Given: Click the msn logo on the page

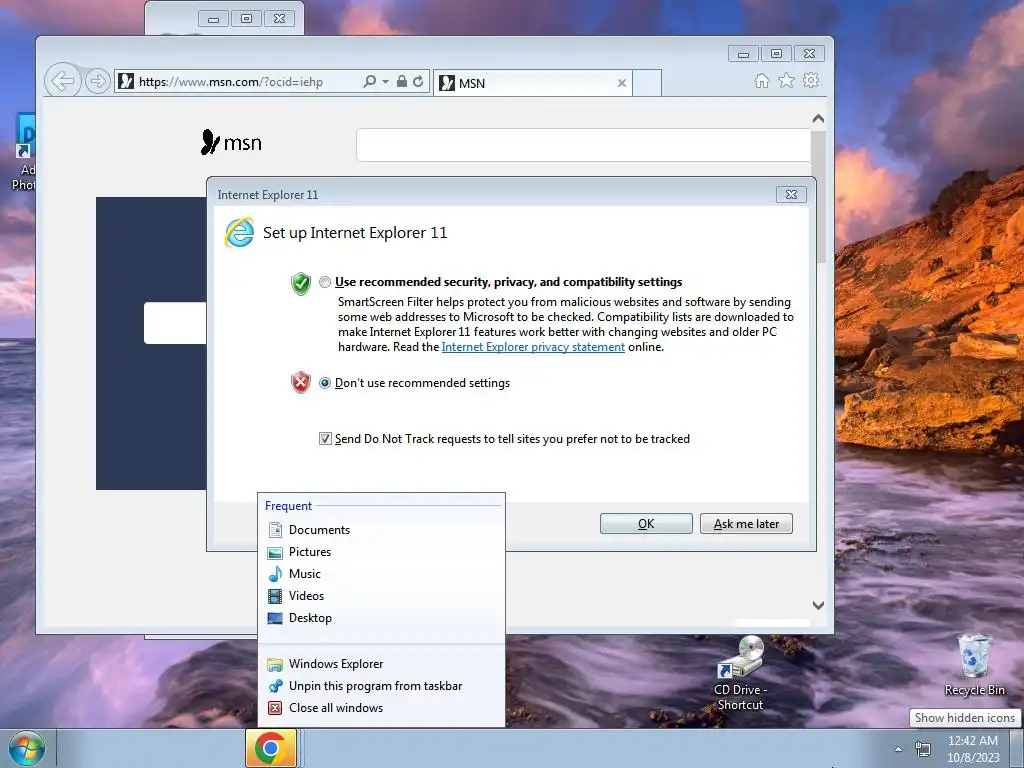Looking at the screenshot, I should (231, 142).
